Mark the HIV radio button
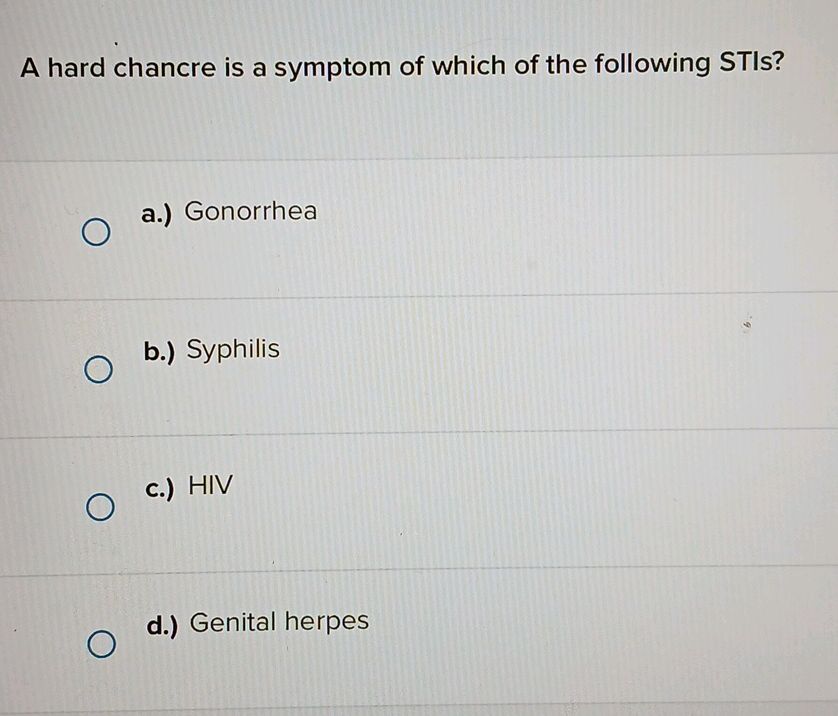Viewport: 838px width, 716px height. coord(96,509)
